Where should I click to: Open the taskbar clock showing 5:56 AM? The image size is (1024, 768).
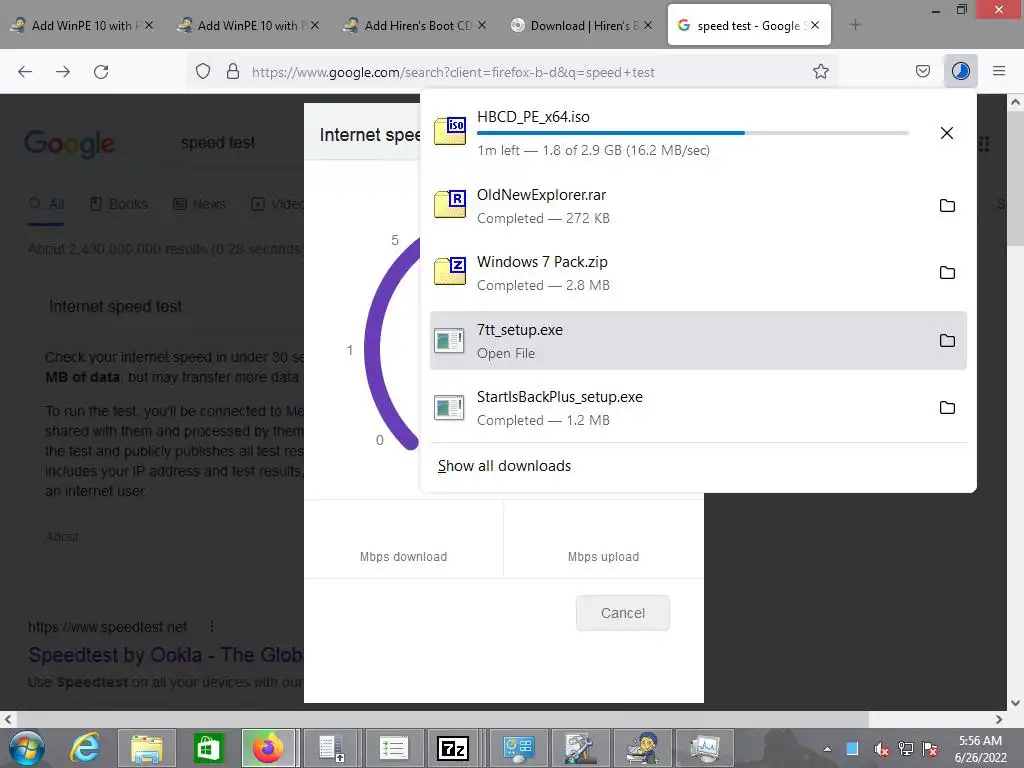click(980, 749)
